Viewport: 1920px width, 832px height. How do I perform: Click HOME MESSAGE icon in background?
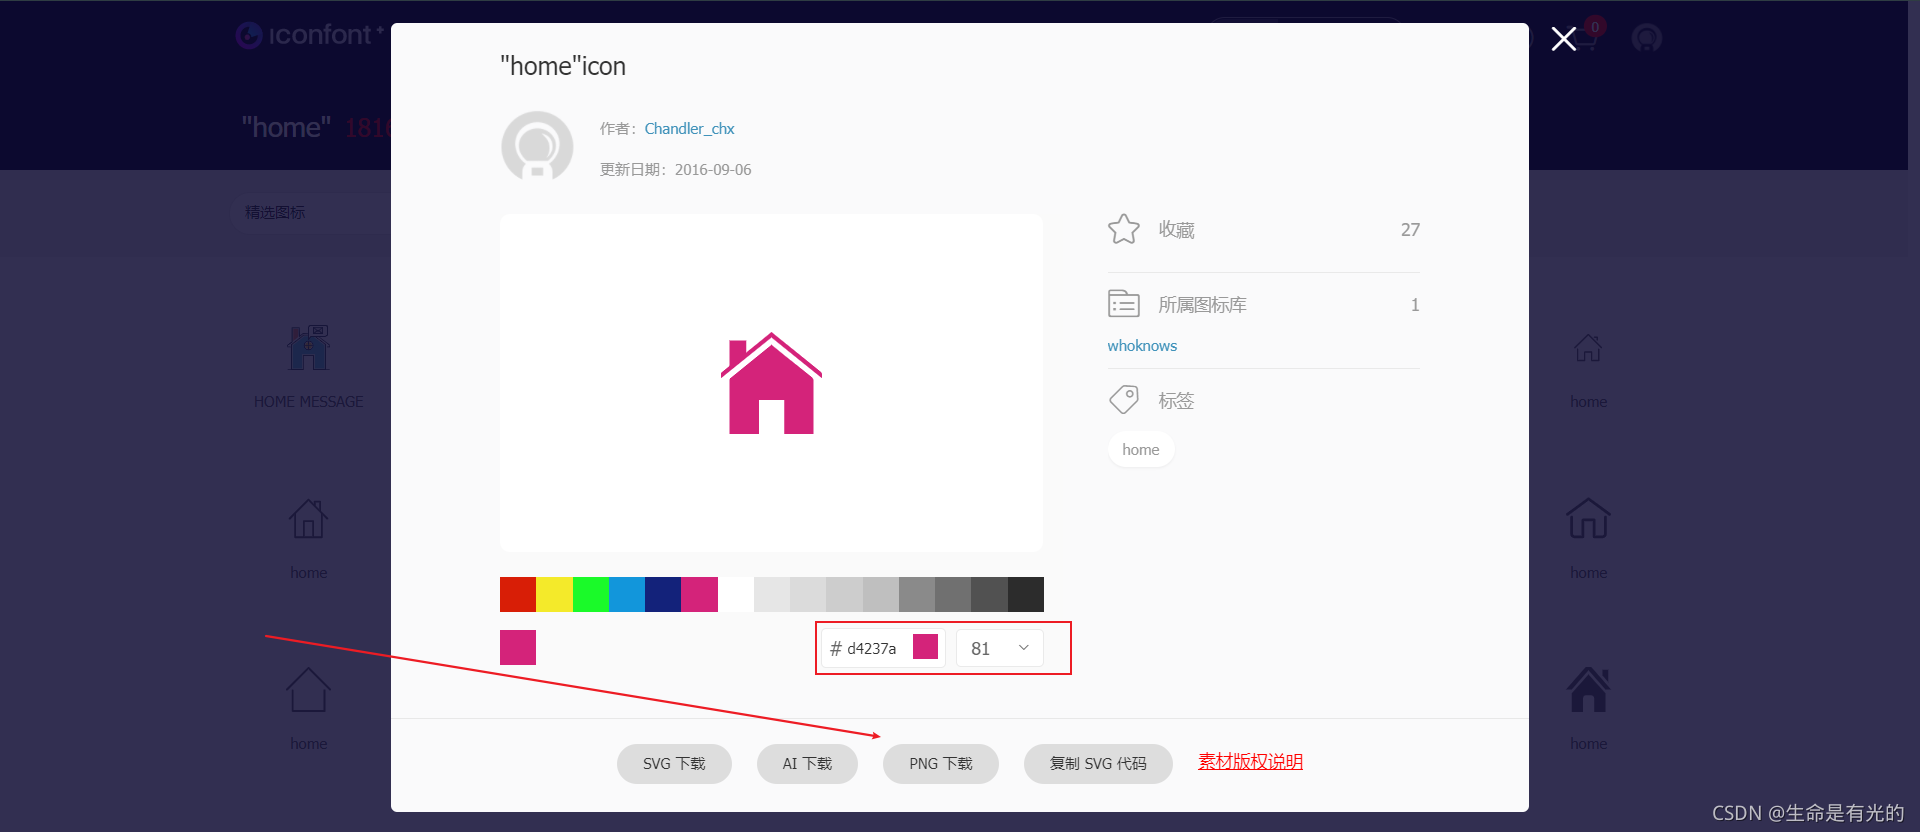(308, 348)
